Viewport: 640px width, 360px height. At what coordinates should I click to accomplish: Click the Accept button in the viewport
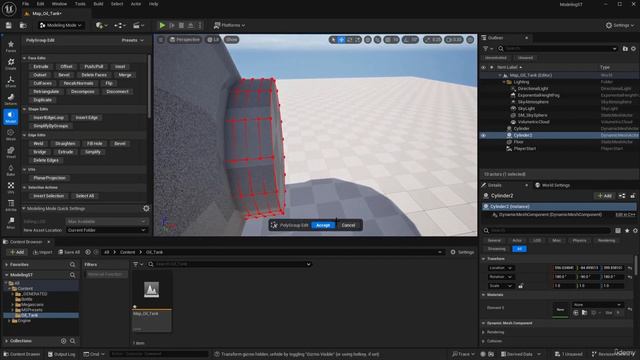pos(323,225)
